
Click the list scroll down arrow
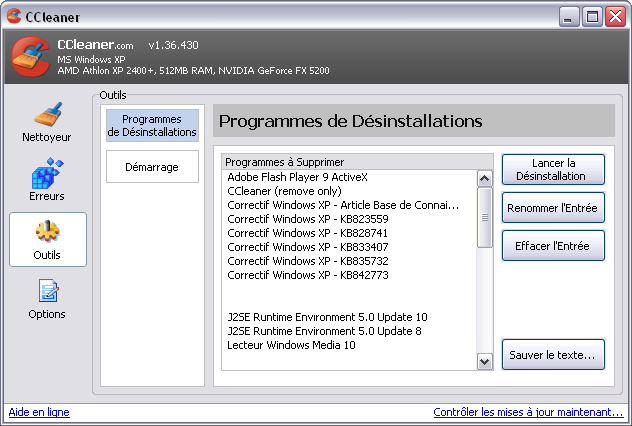tap(484, 362)
